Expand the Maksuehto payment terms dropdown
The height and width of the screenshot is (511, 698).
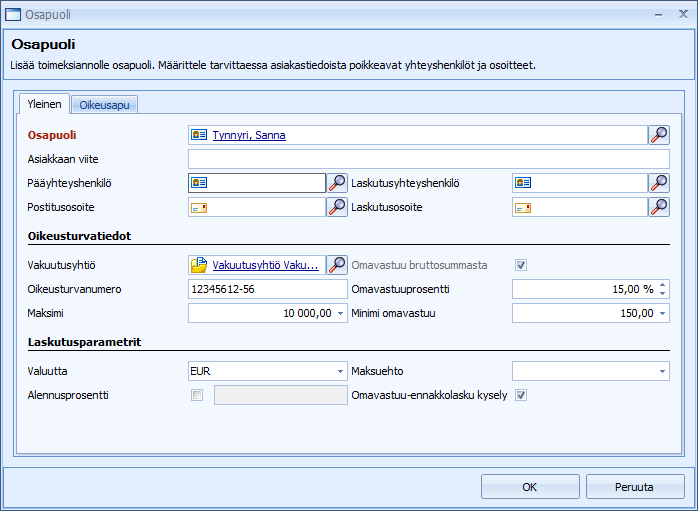[x=662, y=371]
